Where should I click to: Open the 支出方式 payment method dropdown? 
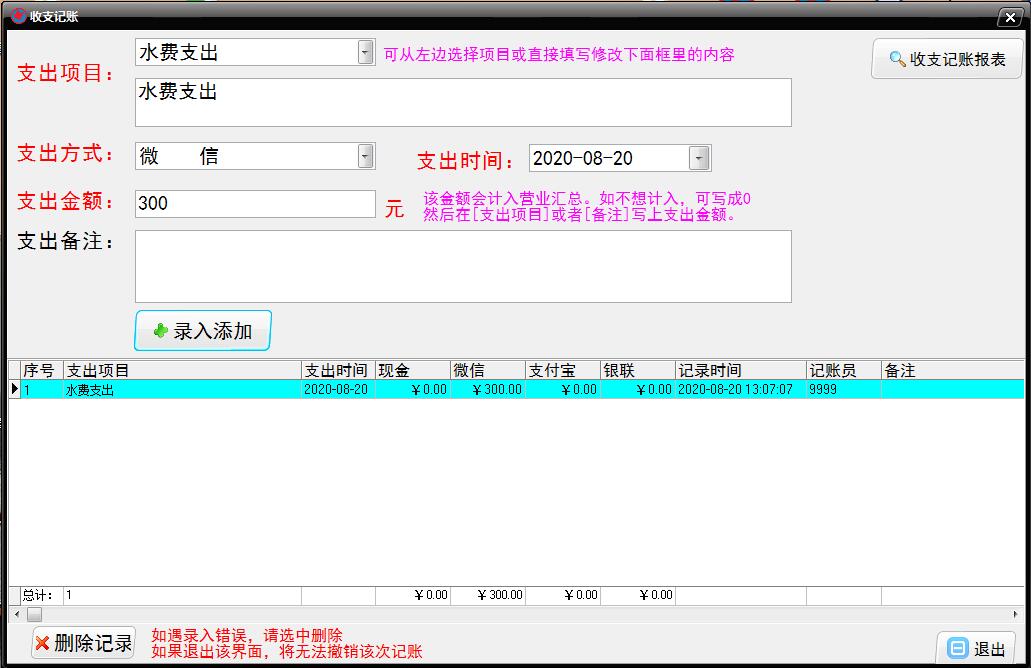point(366,156)
